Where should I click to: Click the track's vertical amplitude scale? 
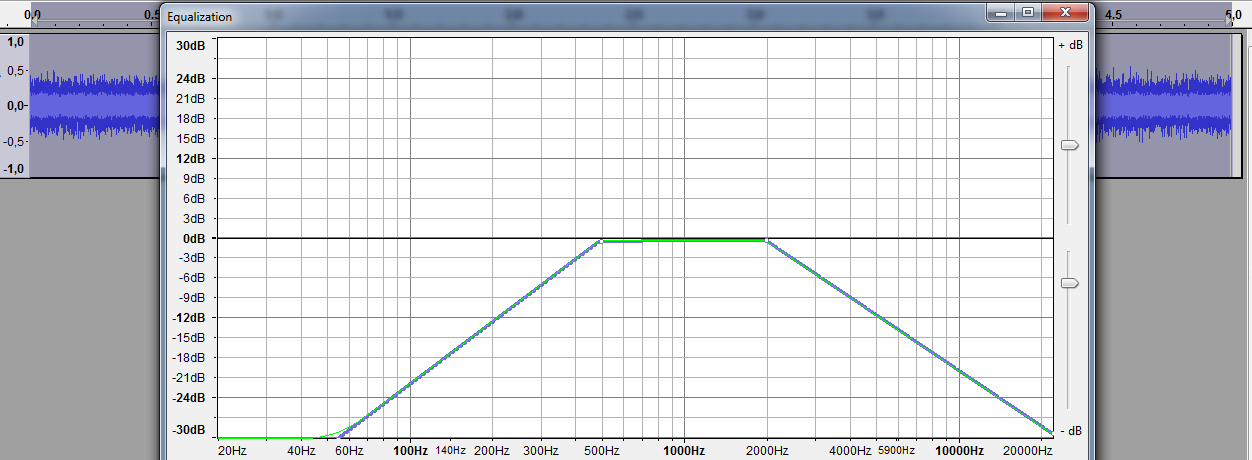coord(15,105)
